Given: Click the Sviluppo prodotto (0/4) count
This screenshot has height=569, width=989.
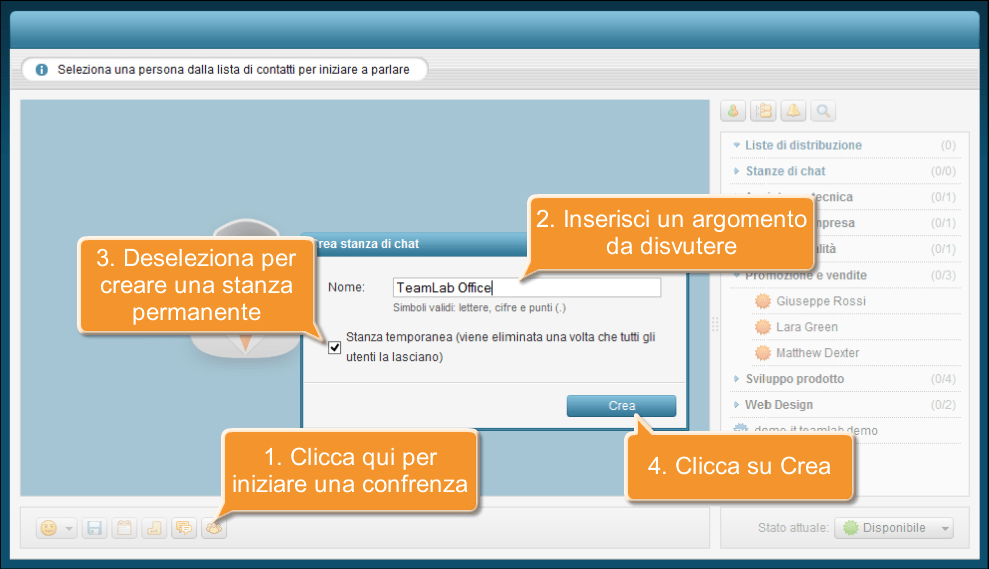Looking at the screenshot, I should pos(943,378).
